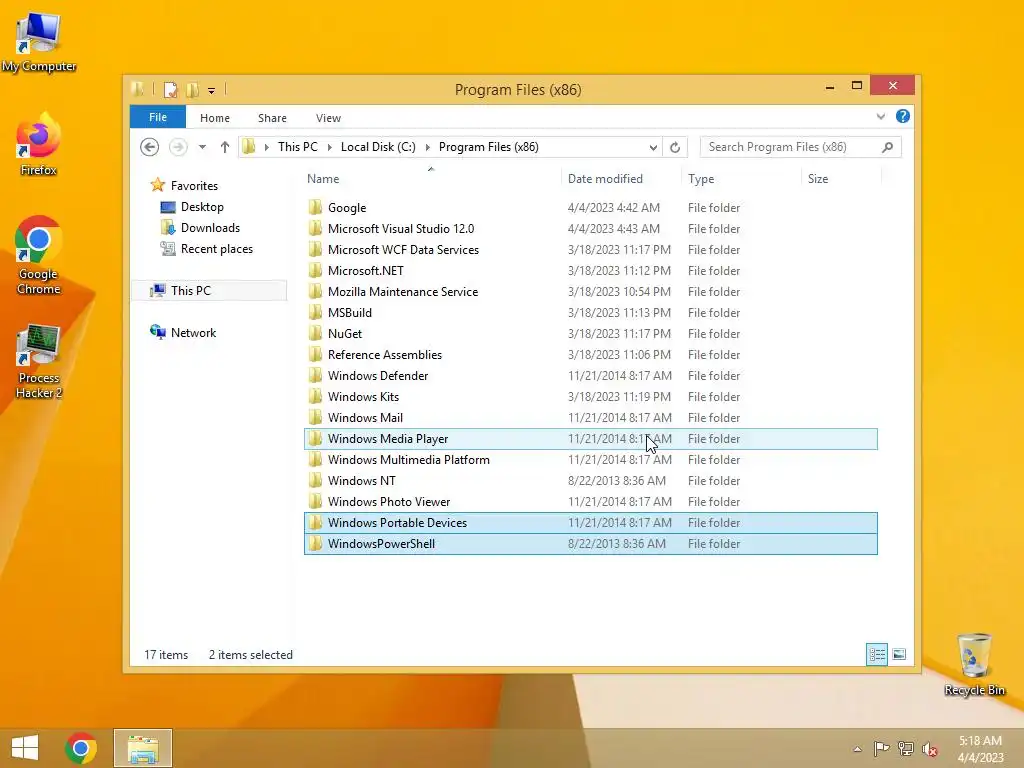Select This PC in navigation pane

pos(209,291)
